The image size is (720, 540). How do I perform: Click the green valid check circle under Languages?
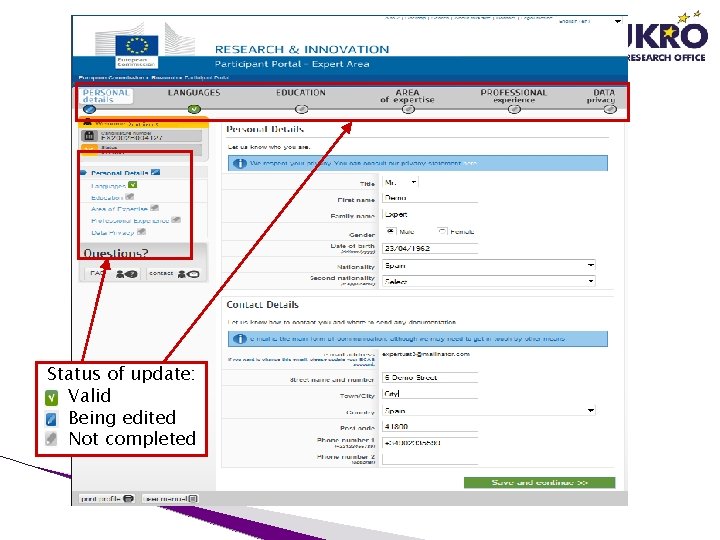tap(194, 109)
